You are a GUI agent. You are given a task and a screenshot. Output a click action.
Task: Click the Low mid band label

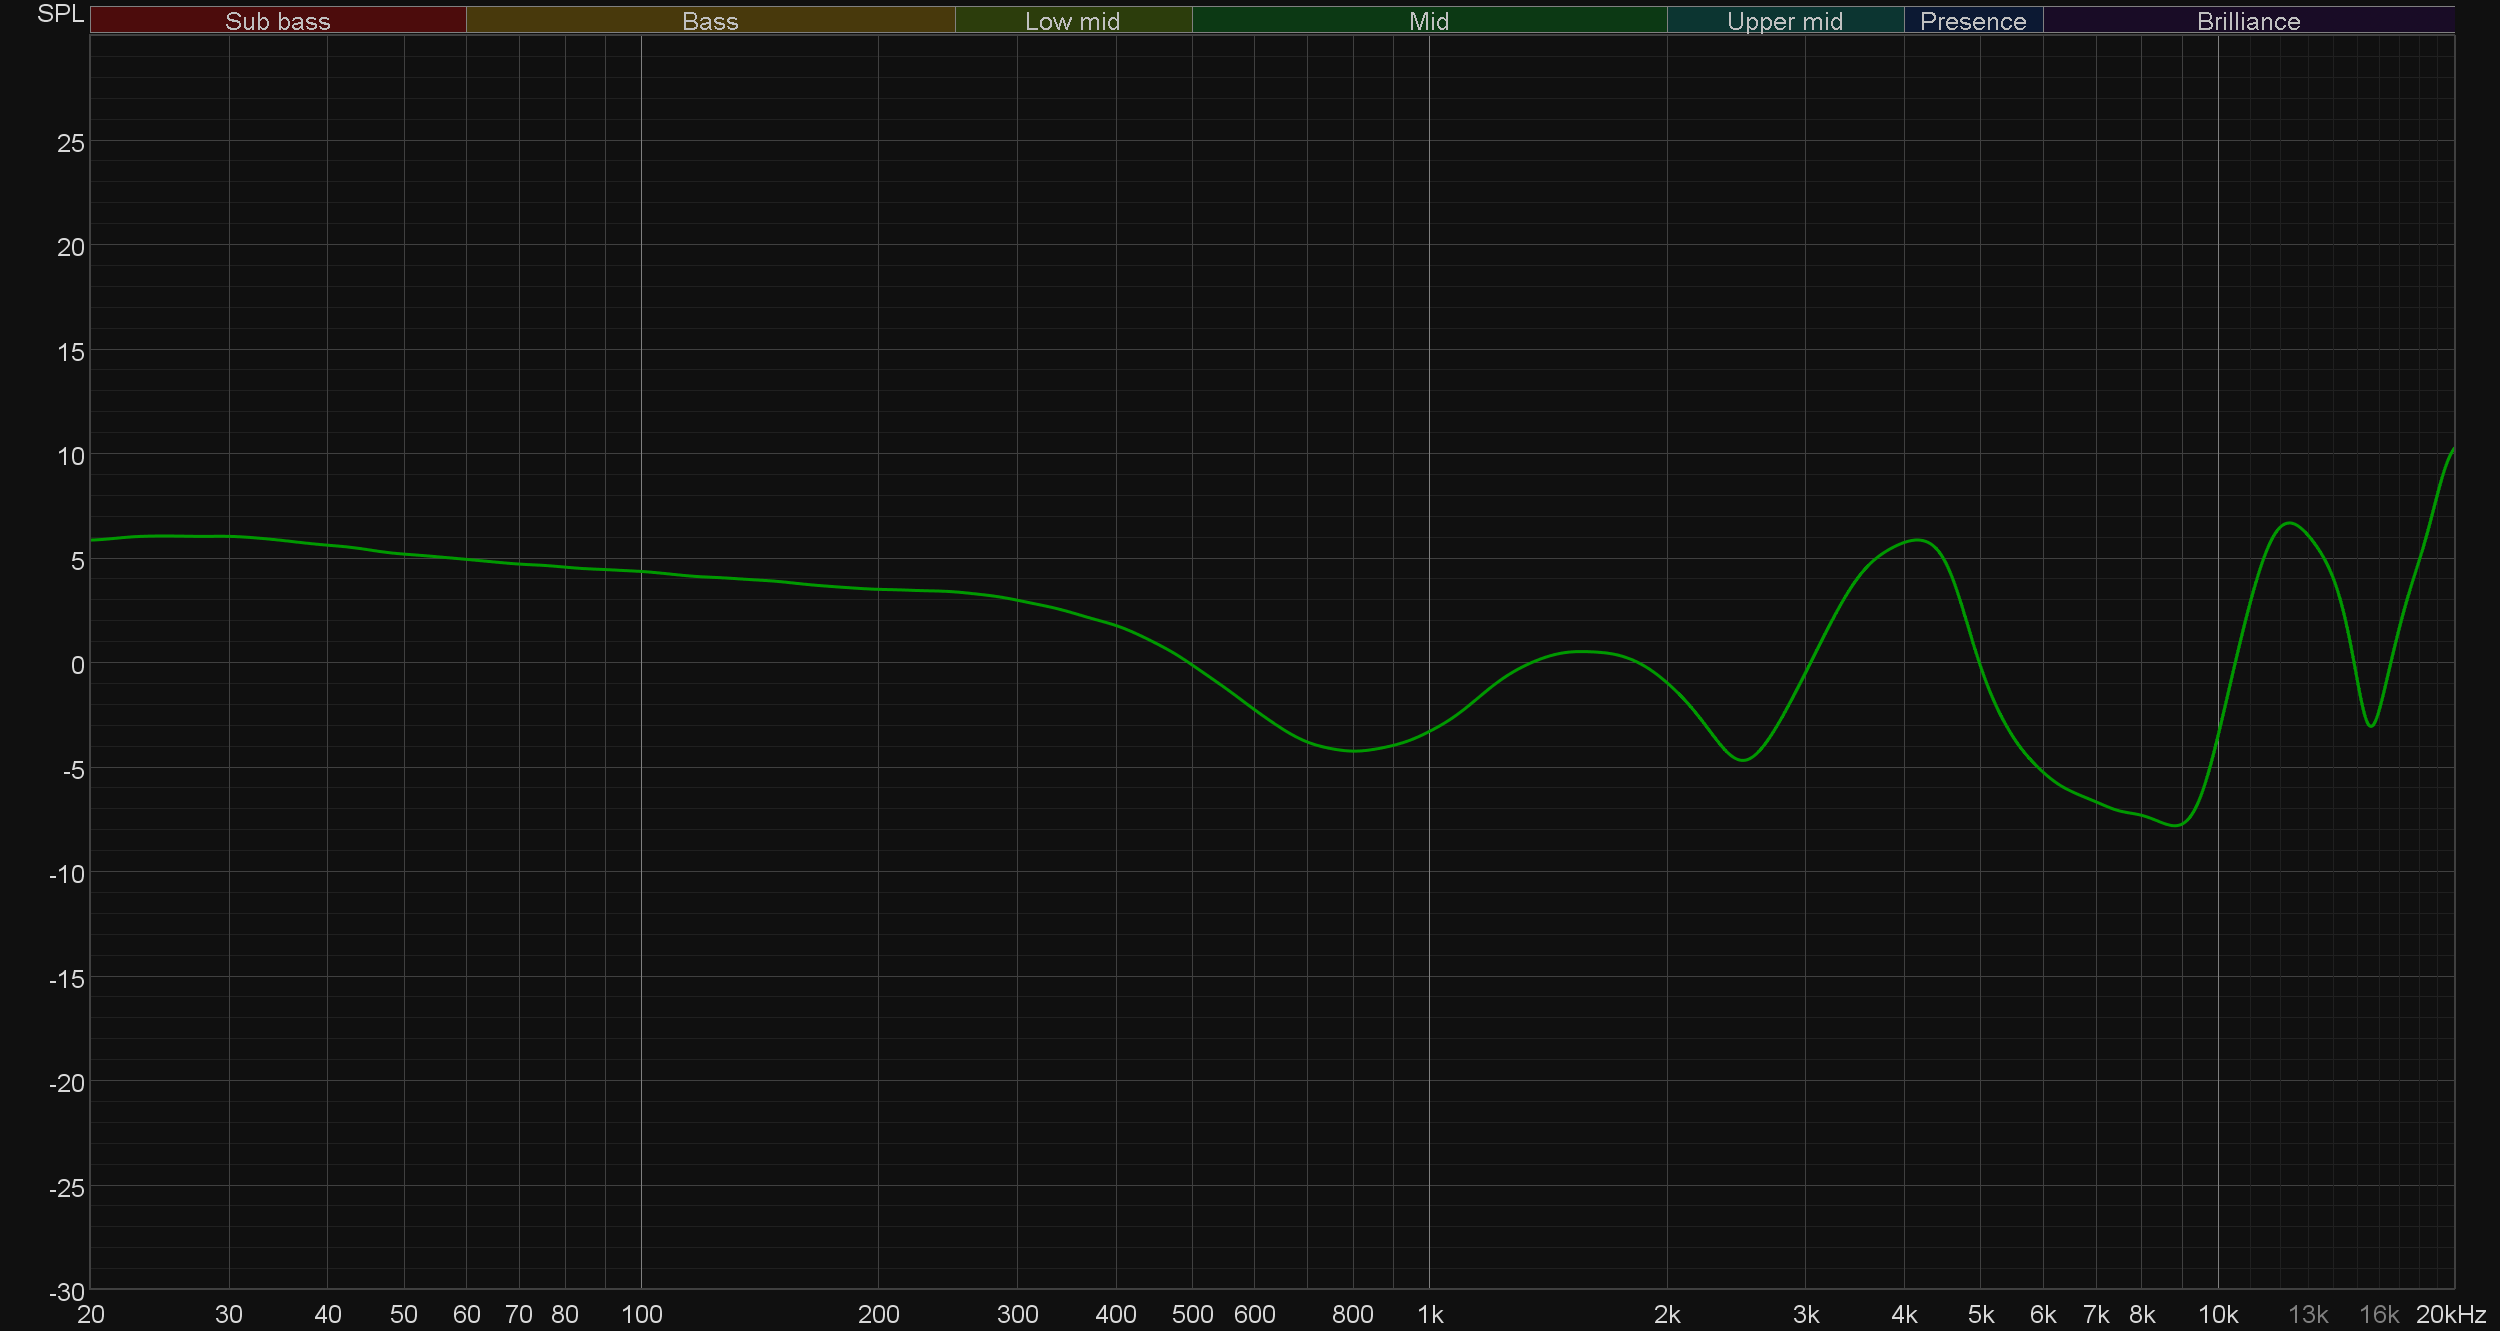(x=1072, y=21)
